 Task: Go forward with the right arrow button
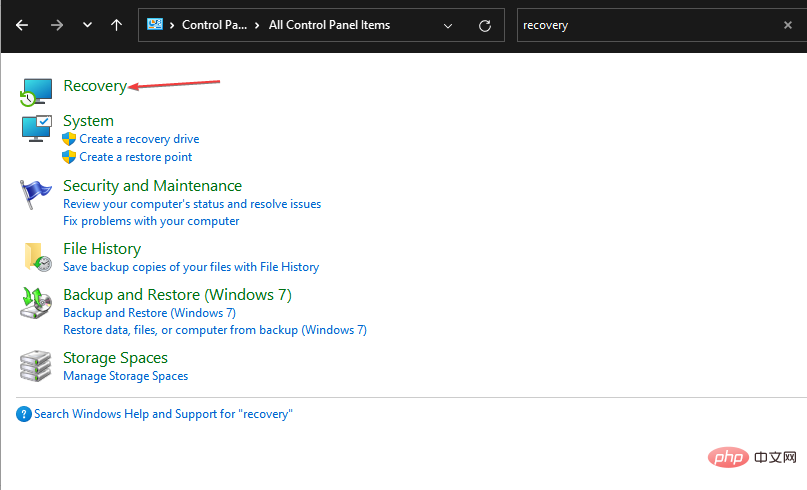coord(57,25)
